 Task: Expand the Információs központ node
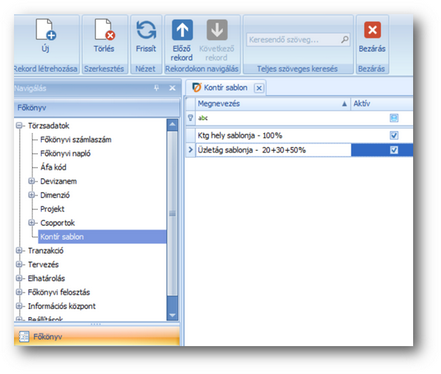19,306
